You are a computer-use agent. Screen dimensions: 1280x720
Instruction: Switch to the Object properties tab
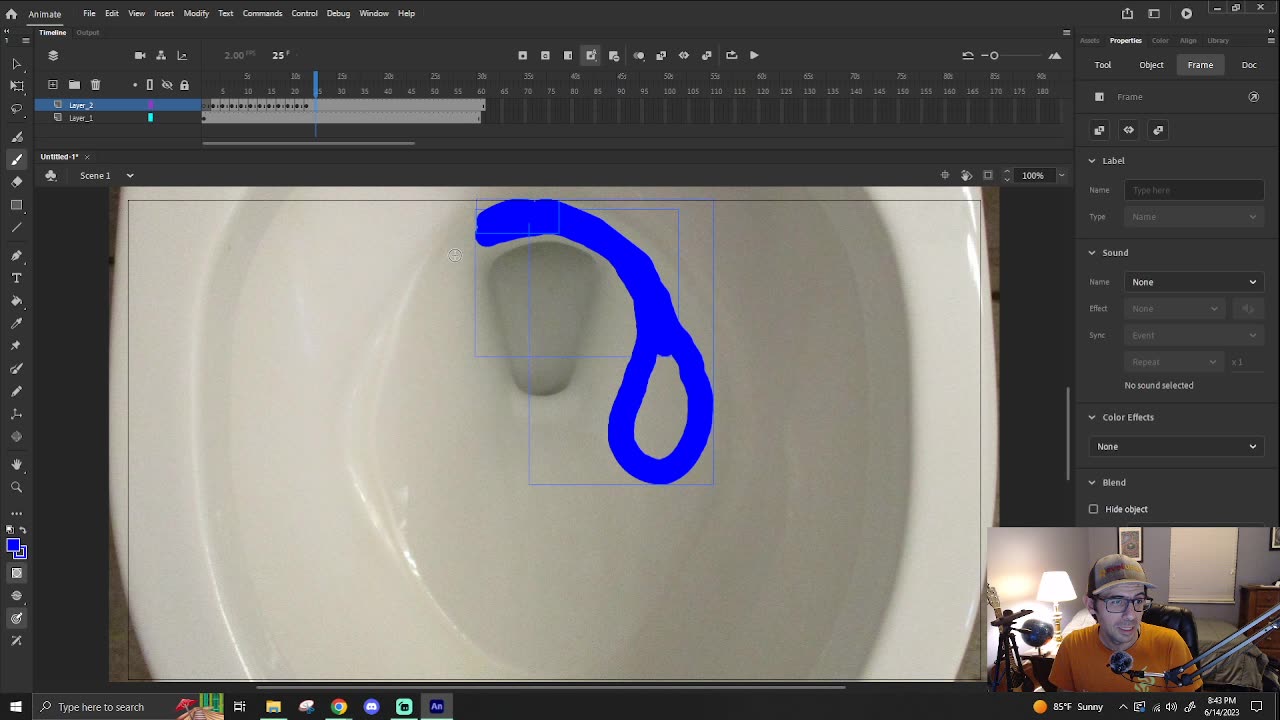point(1151,65)
